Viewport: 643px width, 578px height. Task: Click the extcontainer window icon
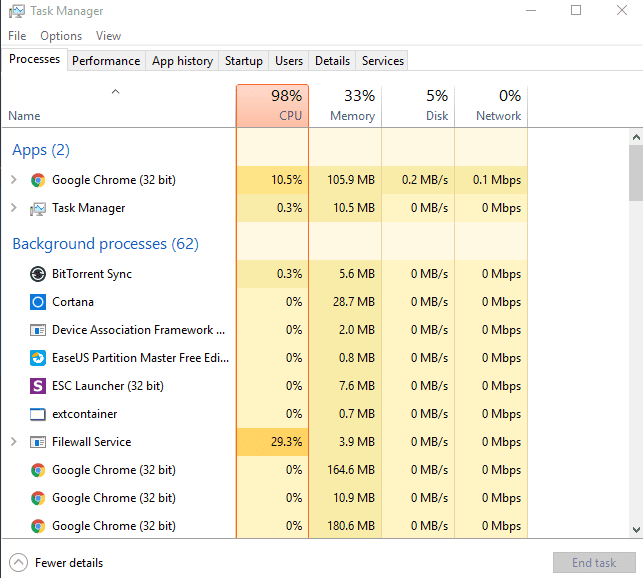click(x=38, y=414)
